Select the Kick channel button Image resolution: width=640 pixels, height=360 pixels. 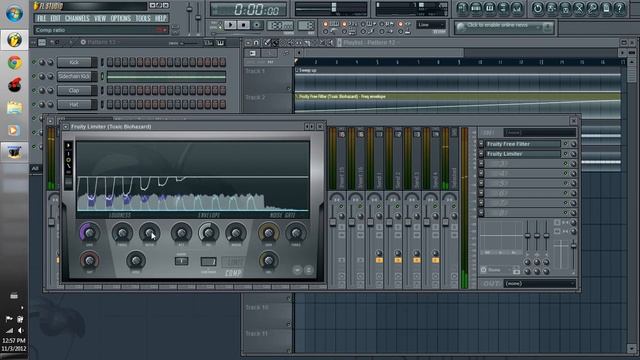click(74, 62)
